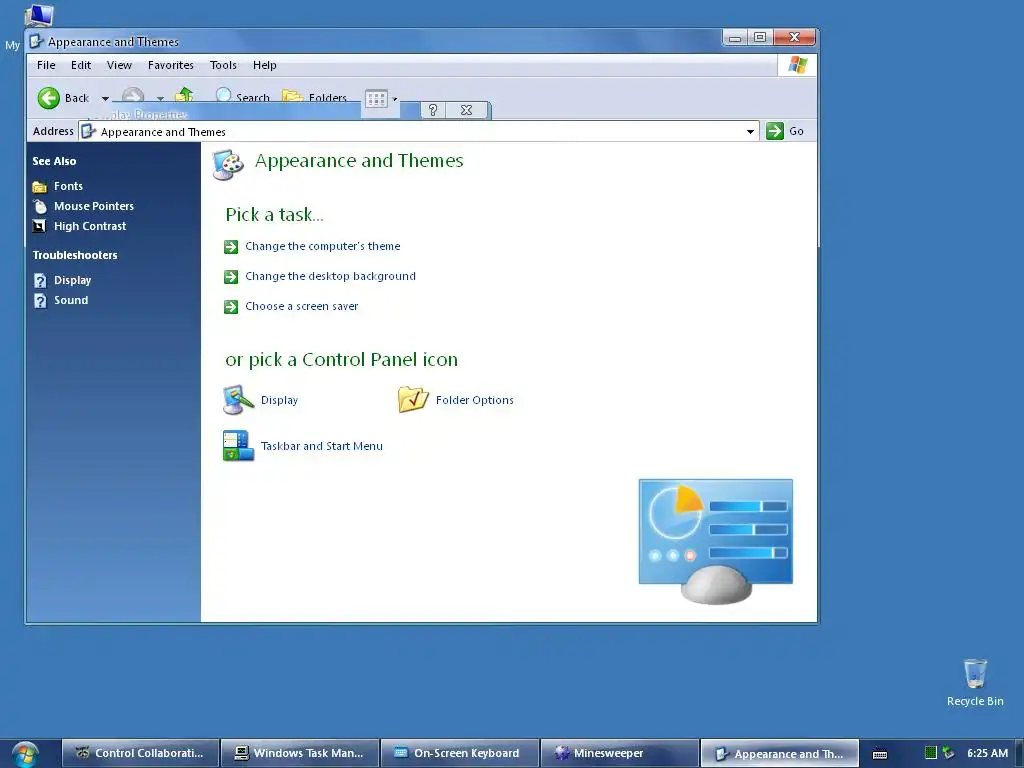Viewport: 1024px width, 768px height.
Task: Click the green Back arrow button
Action: [48, 98]
